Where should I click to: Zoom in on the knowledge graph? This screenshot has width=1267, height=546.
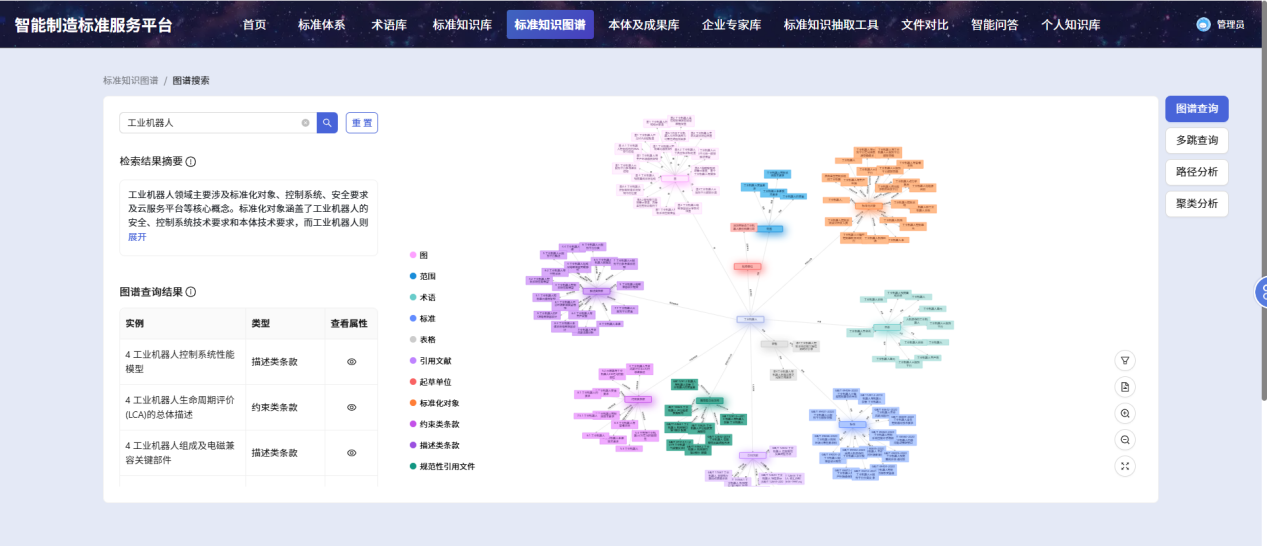tap(1125, 413)
